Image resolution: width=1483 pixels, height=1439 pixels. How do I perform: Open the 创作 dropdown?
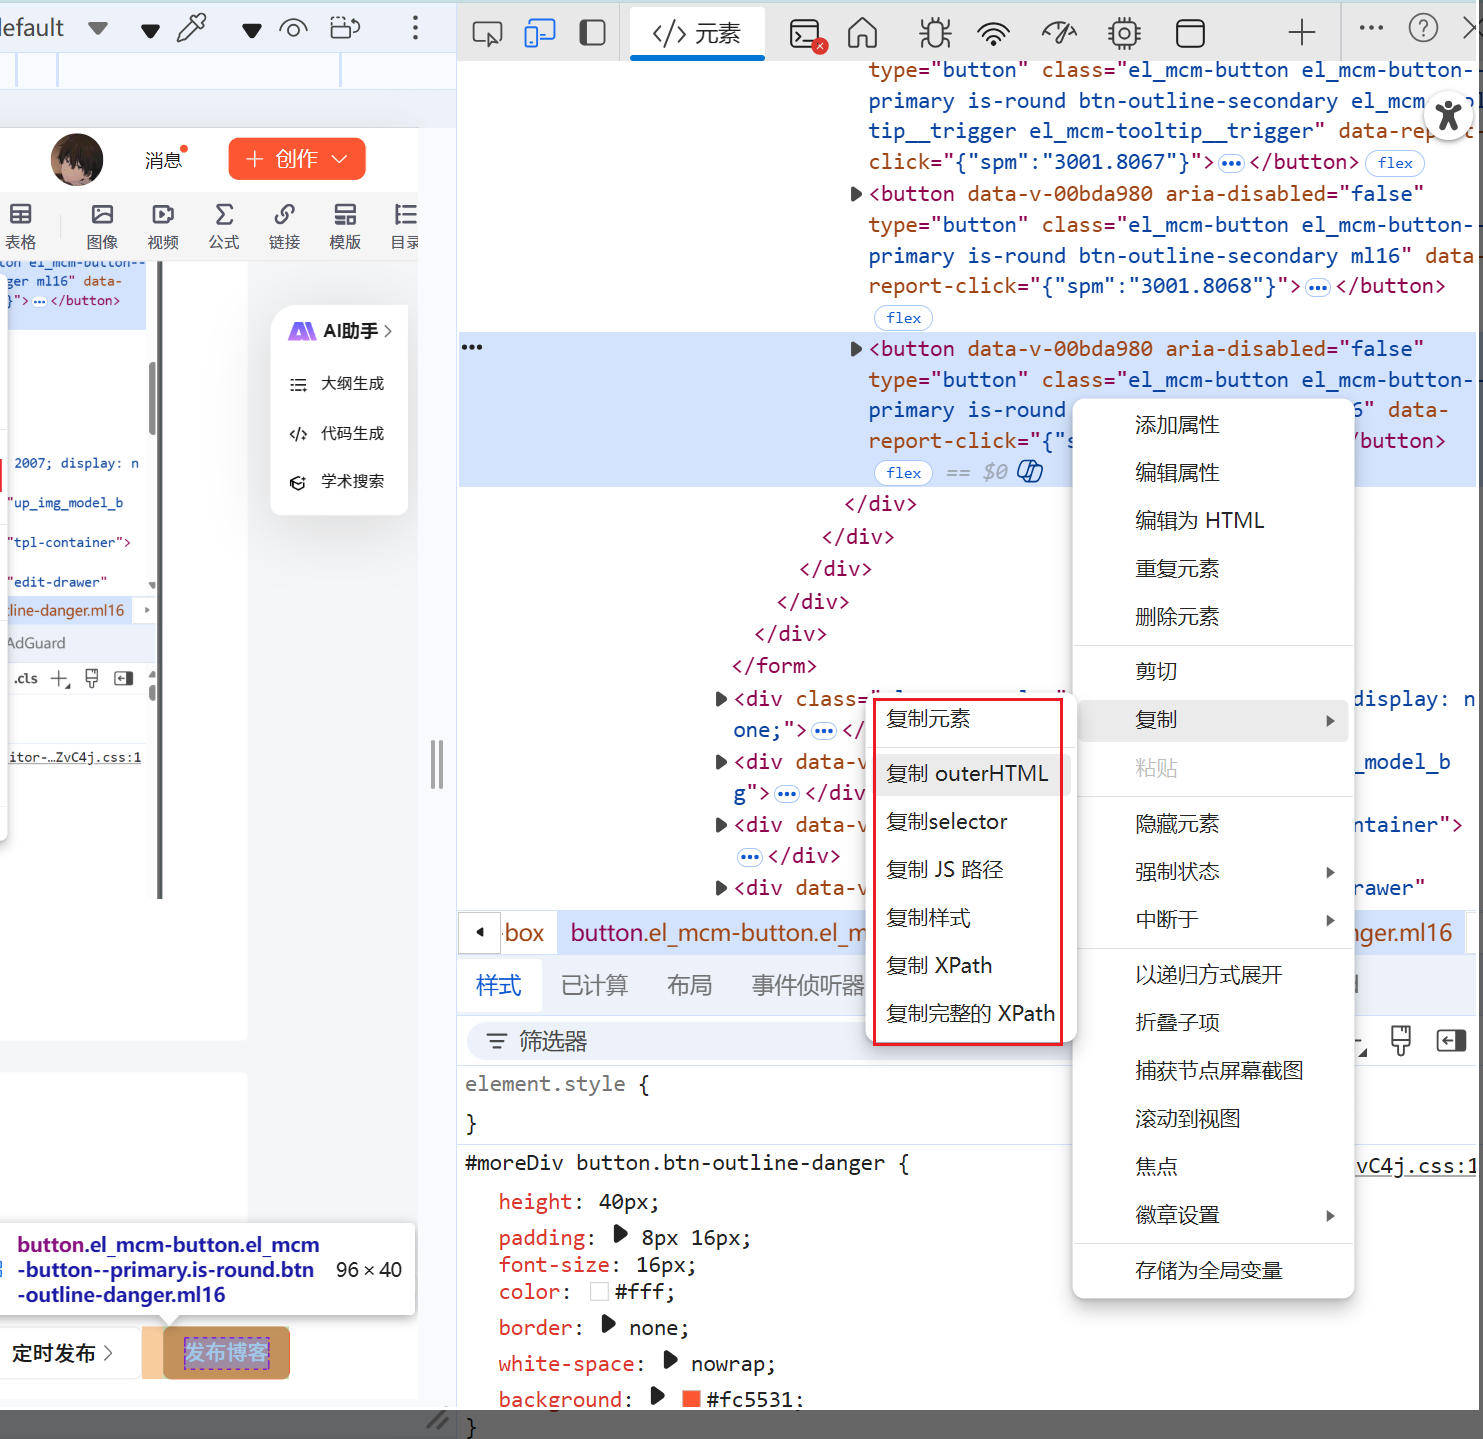point(297,158)
